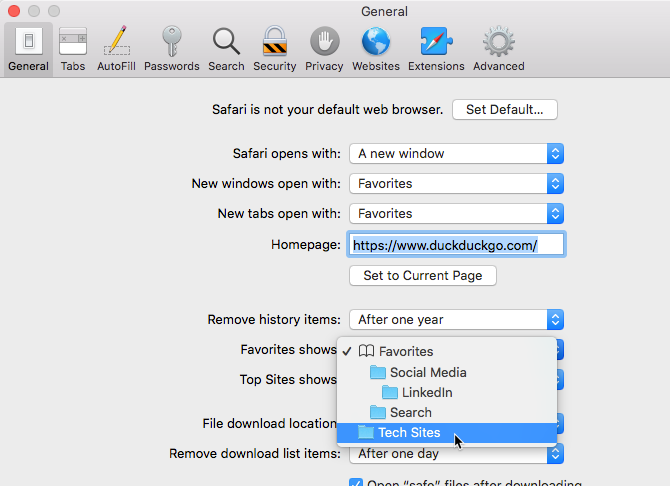Select the General preferences tab
Image resolution: width=670 pixels, height=486 pixels.
(28, 49)
